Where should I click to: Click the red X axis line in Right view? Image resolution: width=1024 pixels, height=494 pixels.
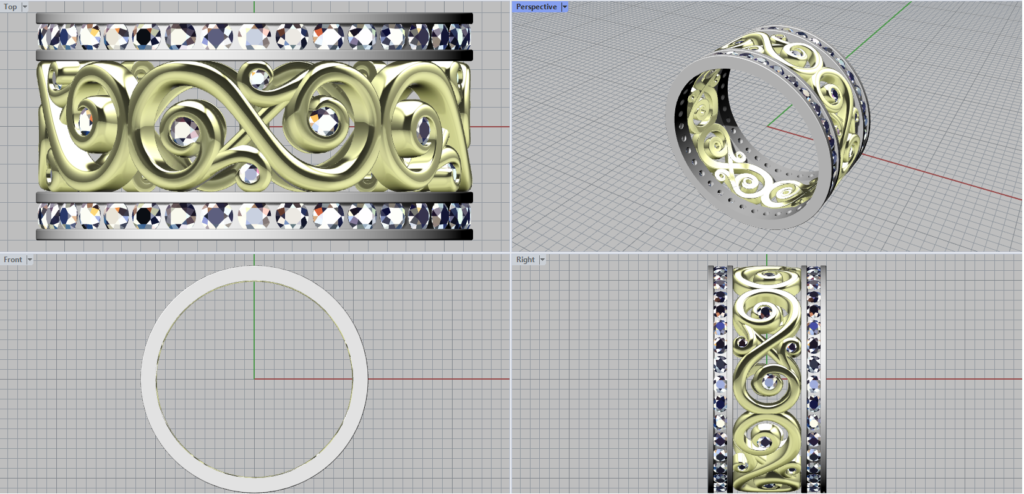[920, 379]
